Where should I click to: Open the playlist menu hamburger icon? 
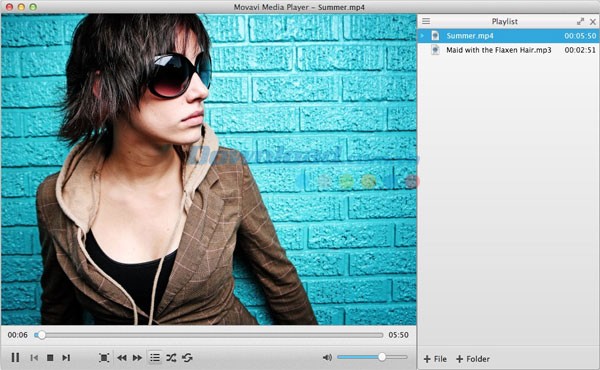click(426, 21)
